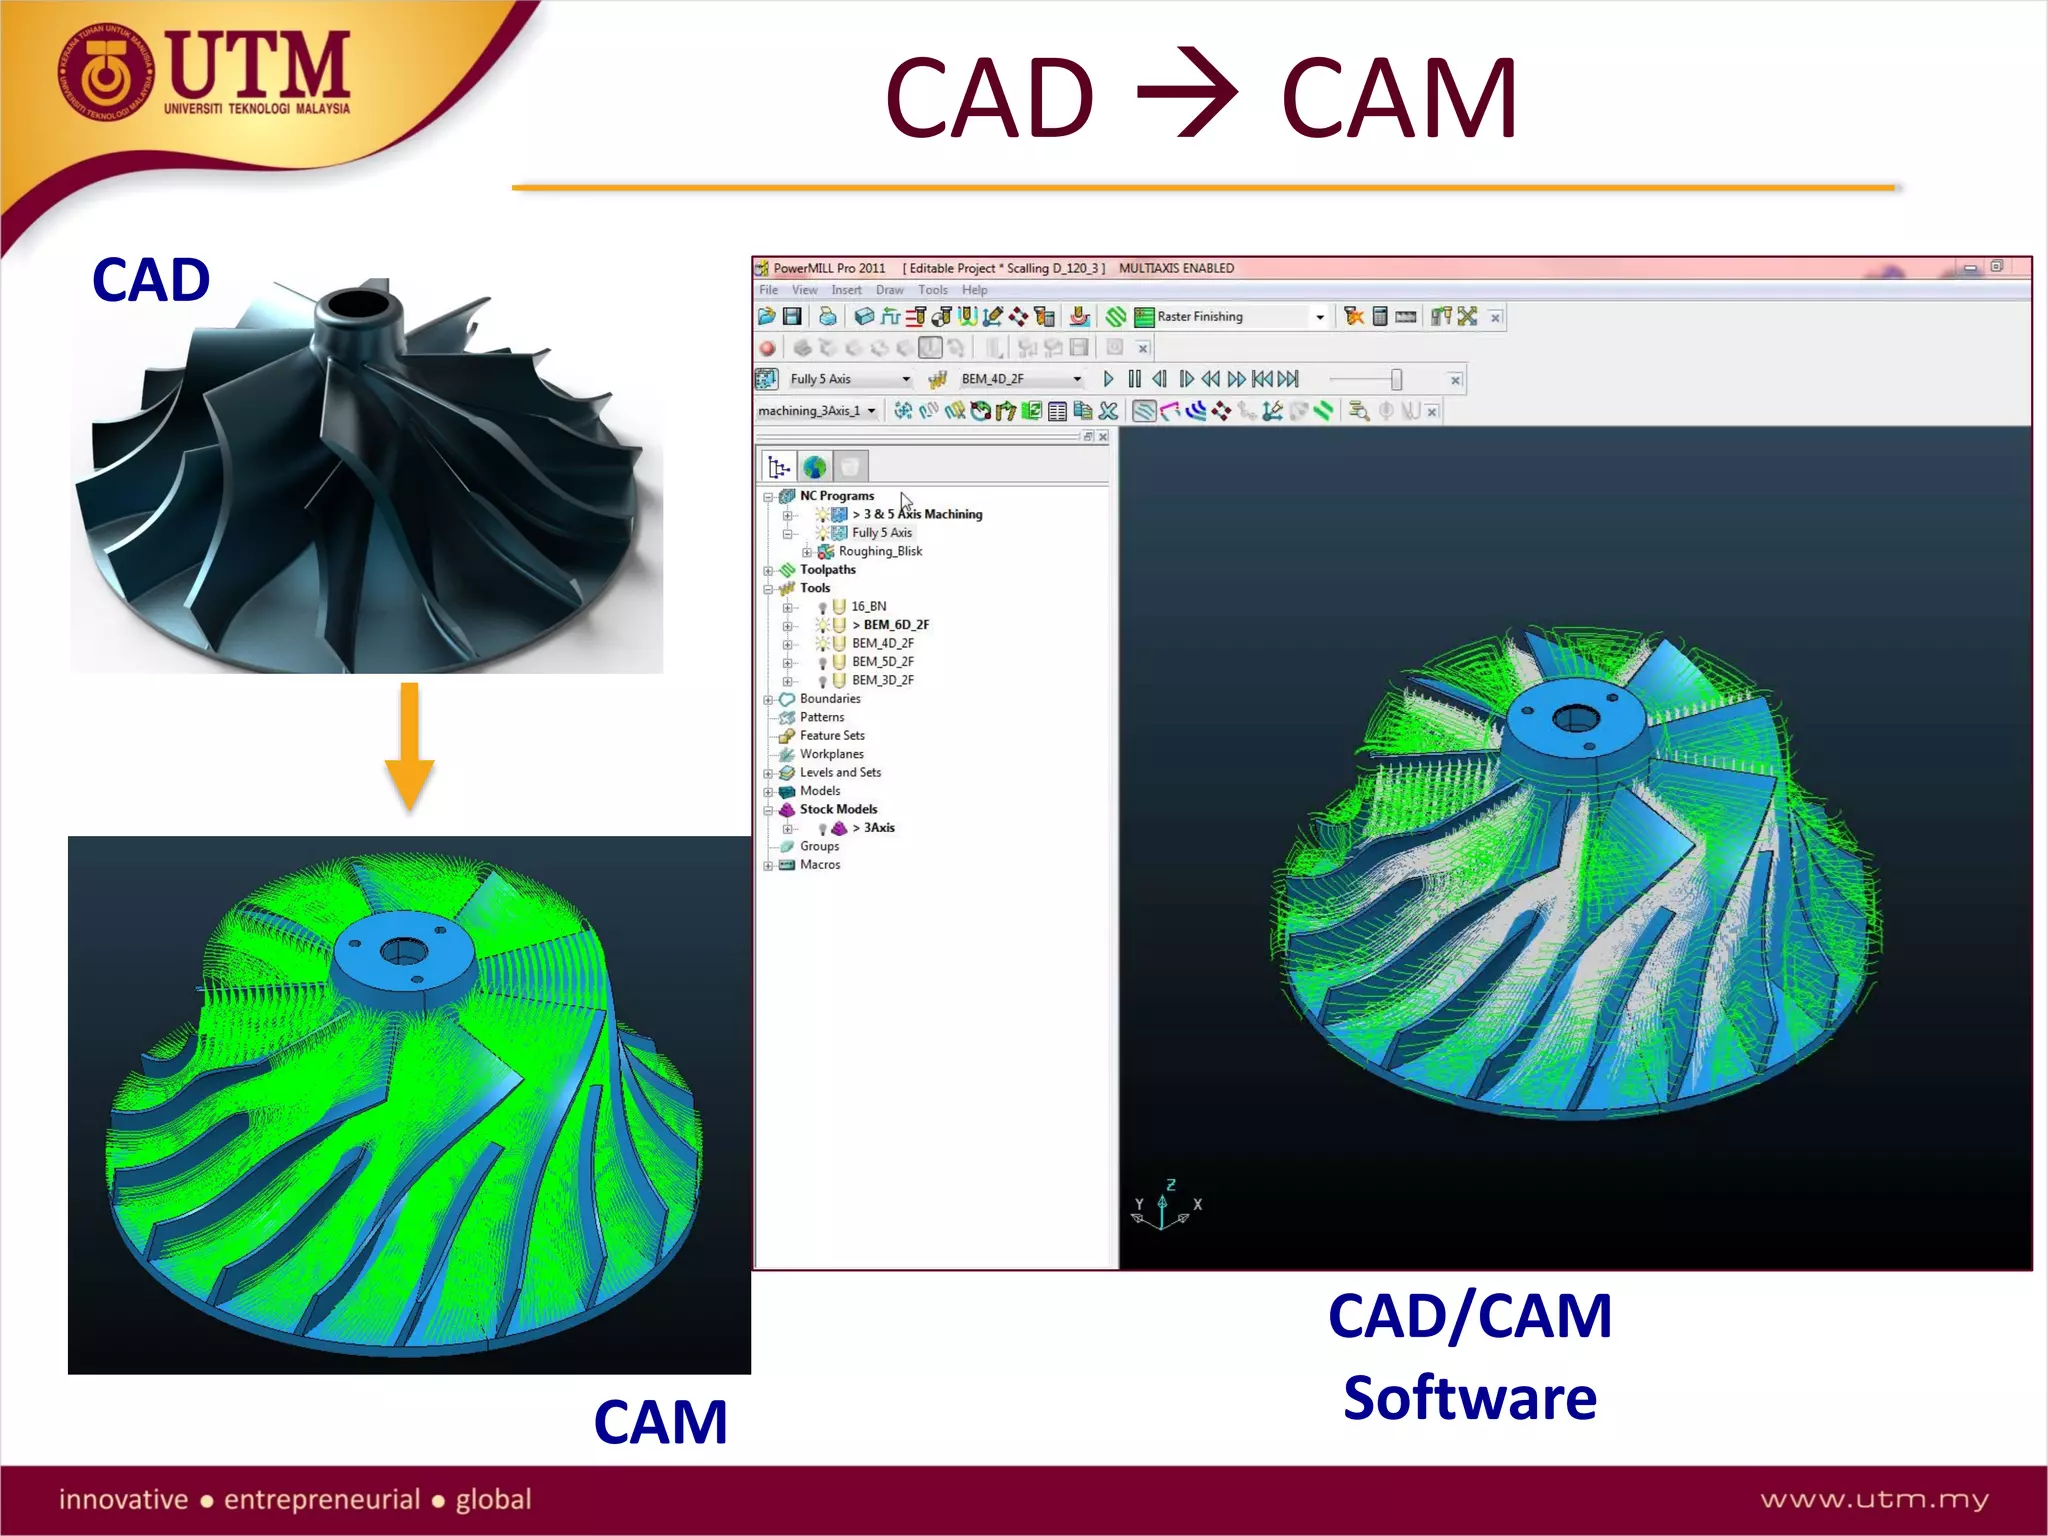The width and height of the screenshot is (2048, 1536).
Task: Toggle light bulb for Fully 5 Axis program
Action: (x=823, y=534)
